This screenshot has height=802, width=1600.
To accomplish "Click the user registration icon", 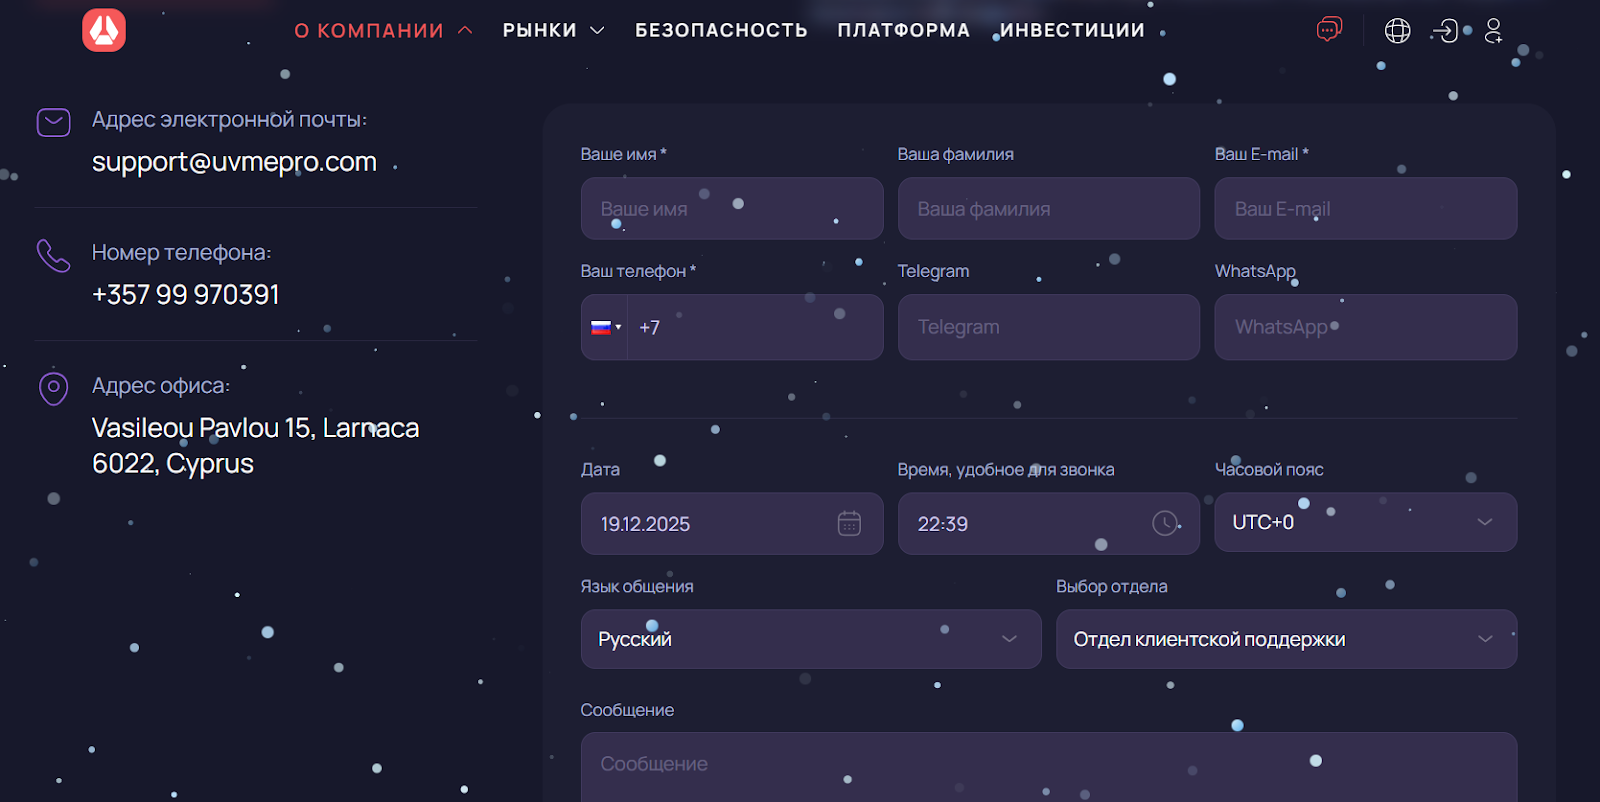I will point(1493,31).
